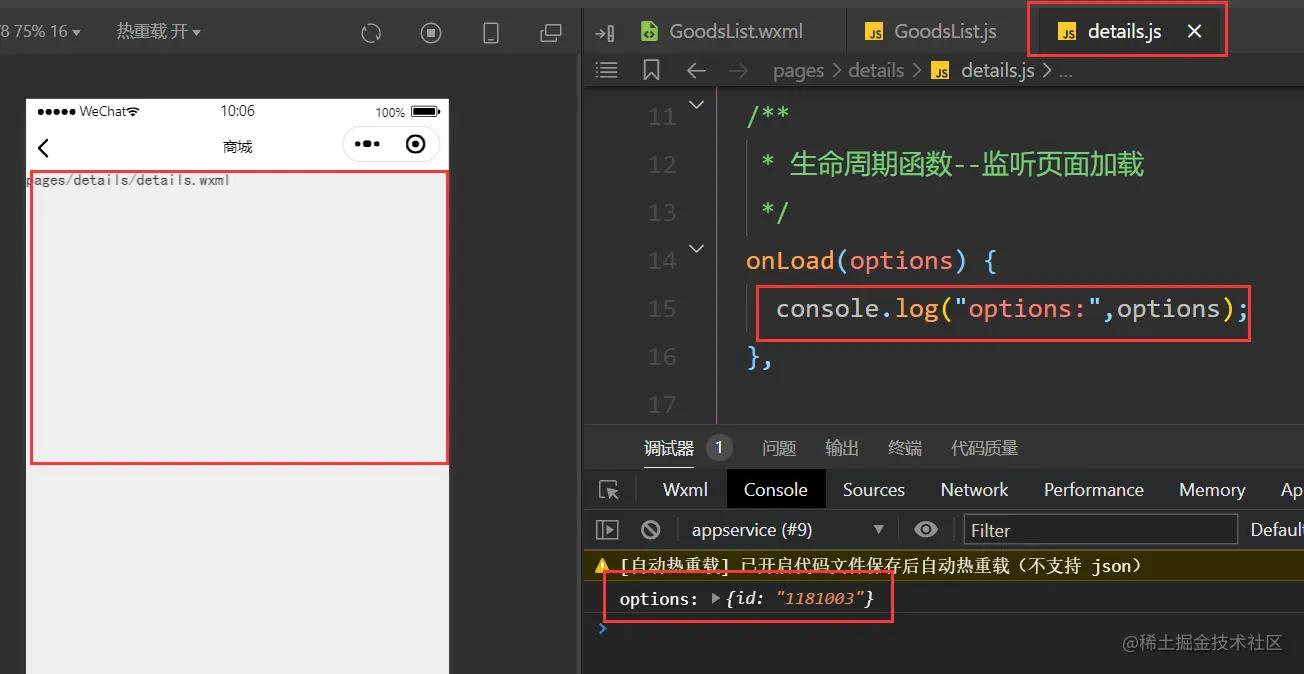The height and width of the screenshot is (674, 1304).
Task: Click the 商城 title in simulator
Action: click(238, 147)
